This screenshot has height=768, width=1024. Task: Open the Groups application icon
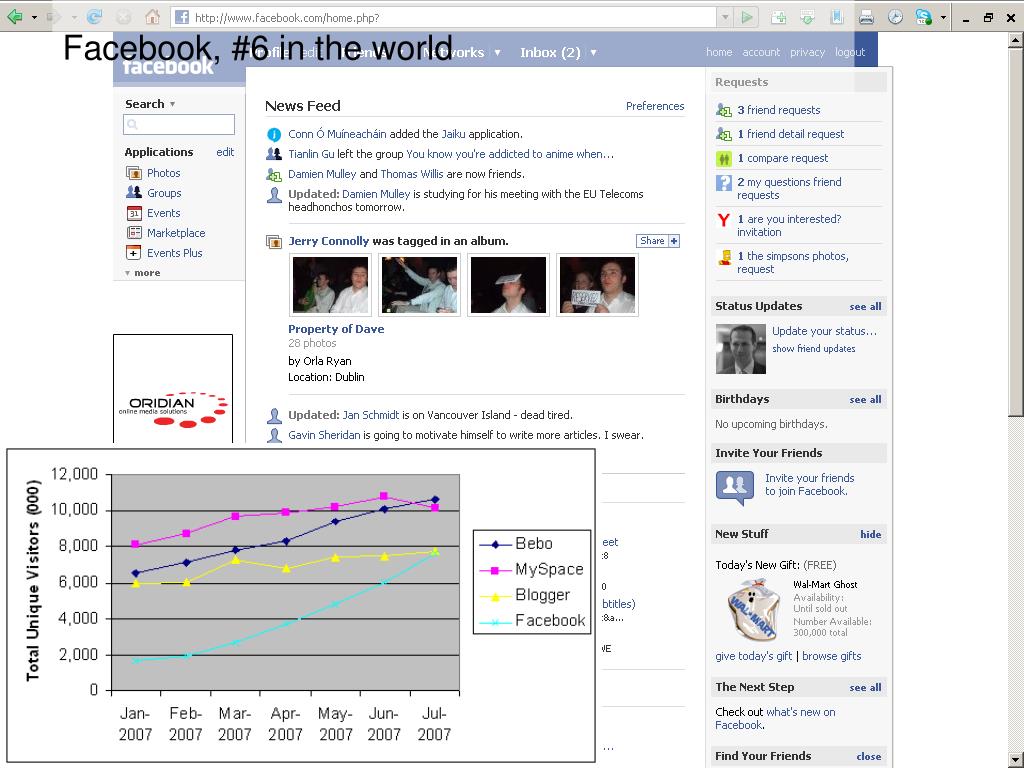click(133, 193)
